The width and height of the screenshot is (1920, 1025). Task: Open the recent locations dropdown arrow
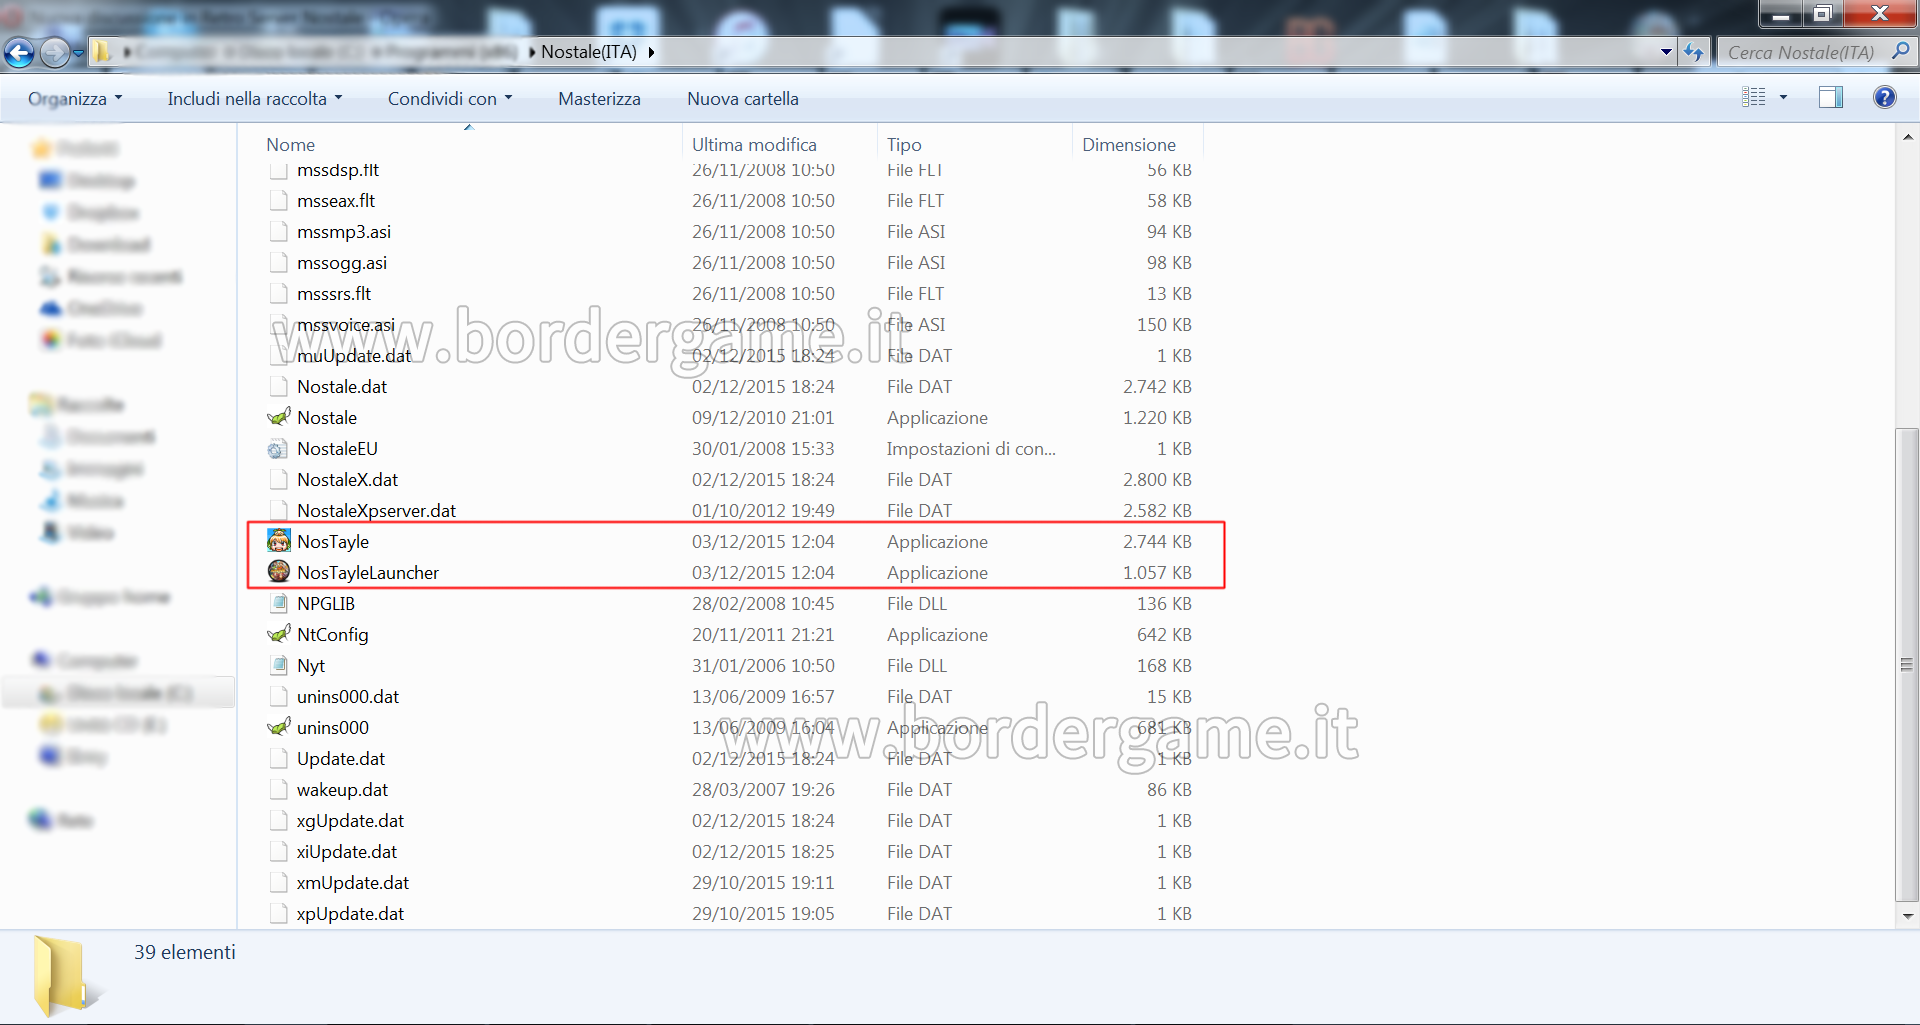79,53
